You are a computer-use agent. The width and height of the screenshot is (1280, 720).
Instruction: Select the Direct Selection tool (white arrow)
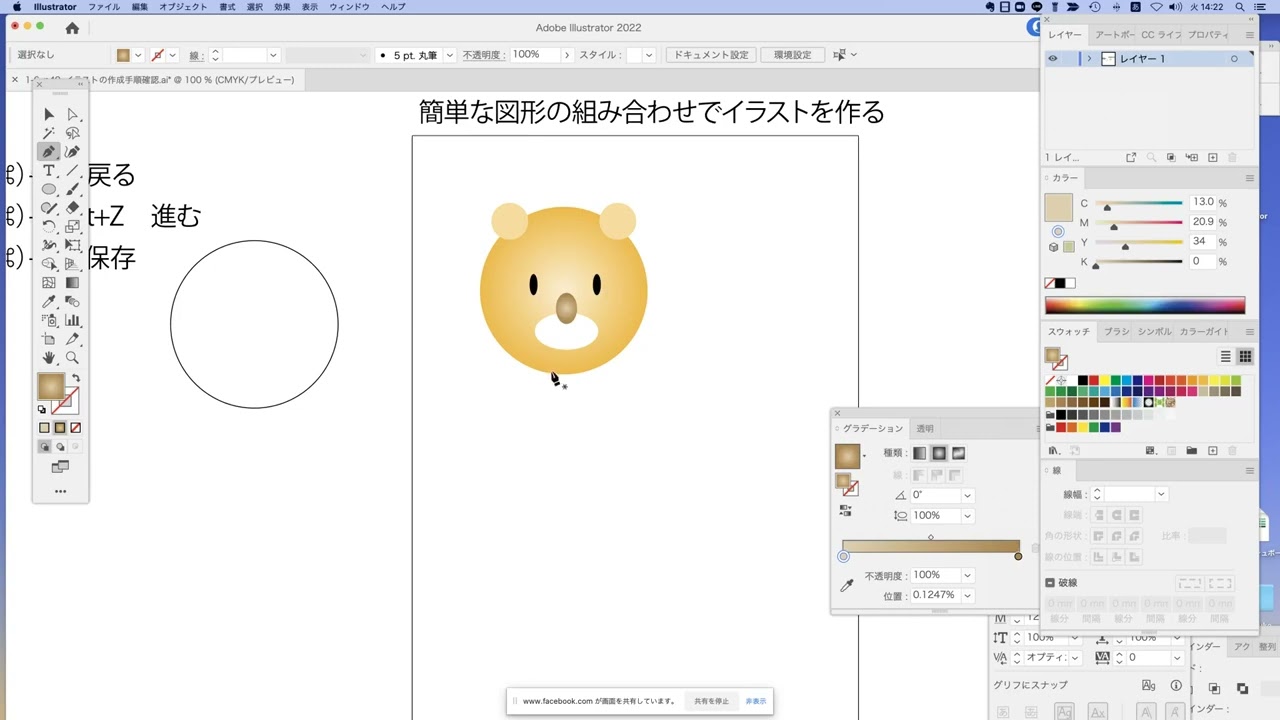[72, 114]
